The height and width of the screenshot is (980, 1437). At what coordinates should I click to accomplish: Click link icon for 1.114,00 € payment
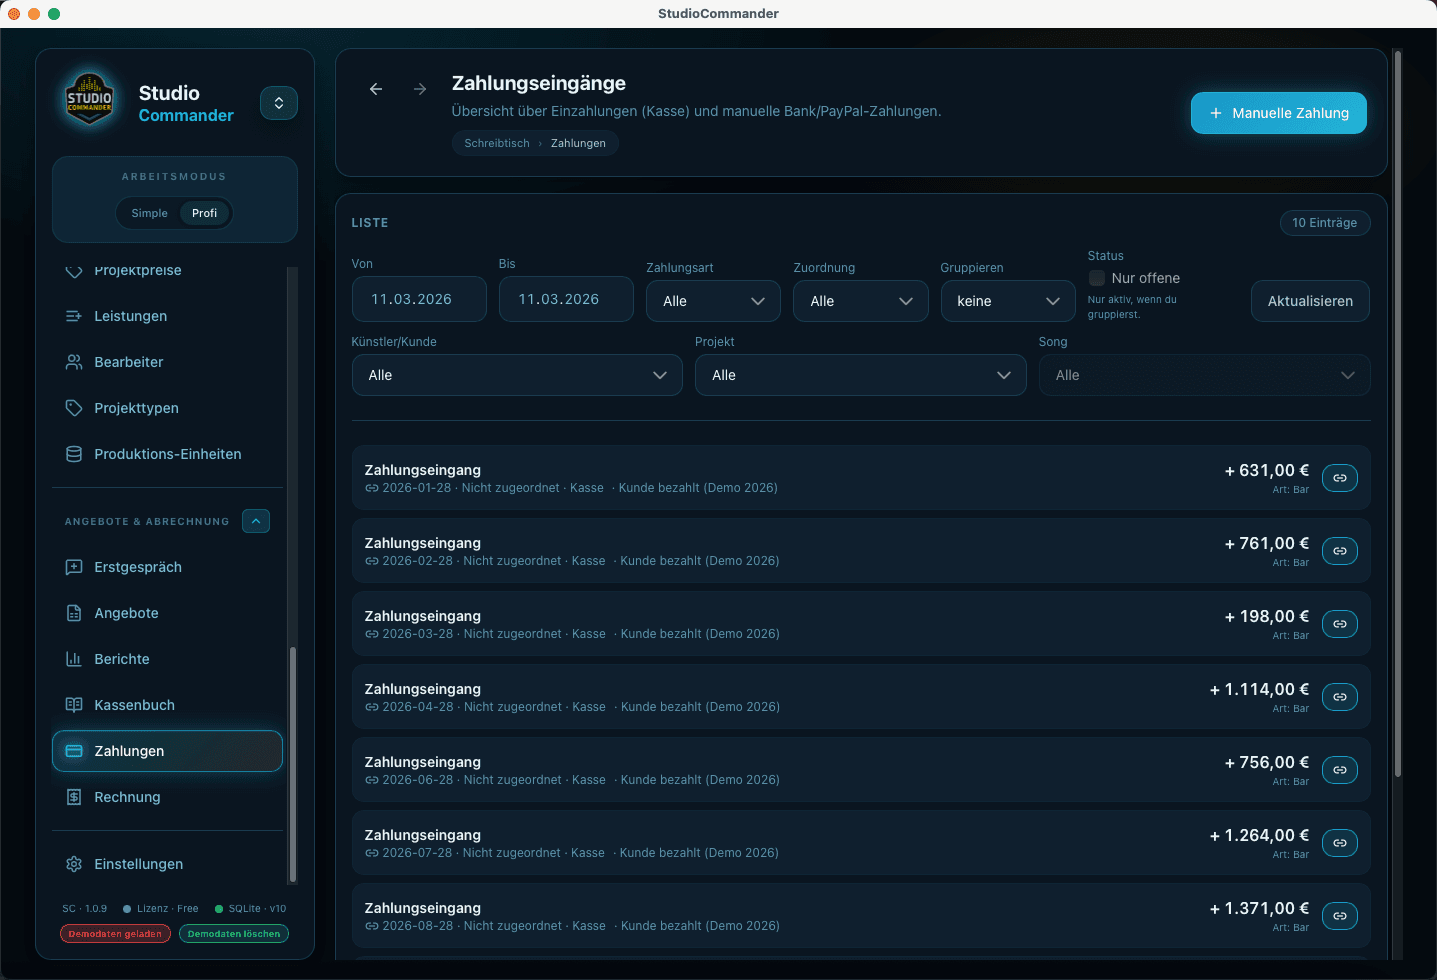[1339, 697]
